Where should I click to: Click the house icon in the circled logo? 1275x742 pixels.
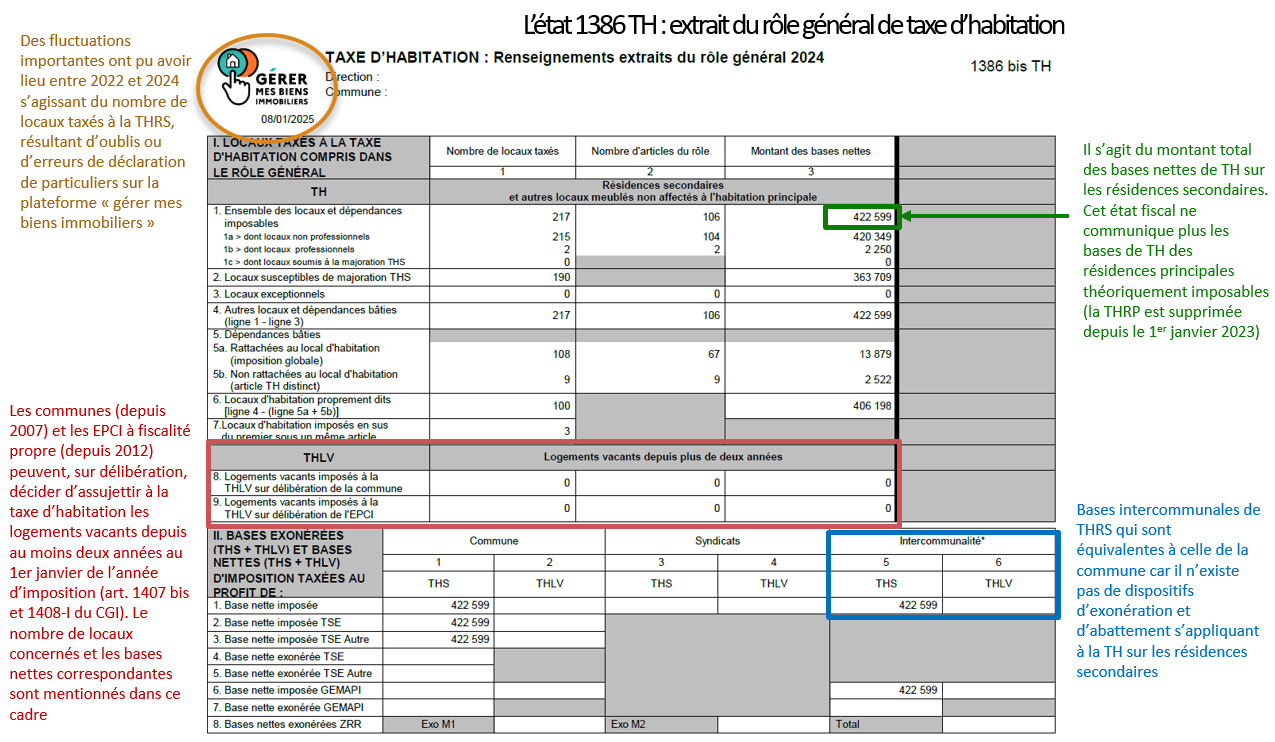pyautogui.click(x=232, y=61)
